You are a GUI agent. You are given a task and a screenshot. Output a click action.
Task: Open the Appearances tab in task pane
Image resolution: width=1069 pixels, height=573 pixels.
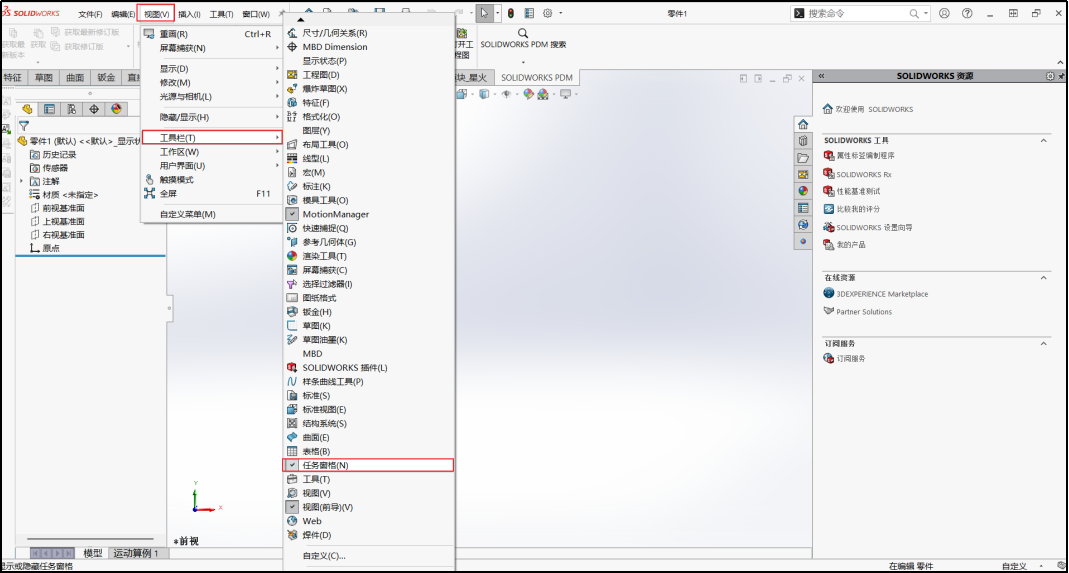pos(803,191)
